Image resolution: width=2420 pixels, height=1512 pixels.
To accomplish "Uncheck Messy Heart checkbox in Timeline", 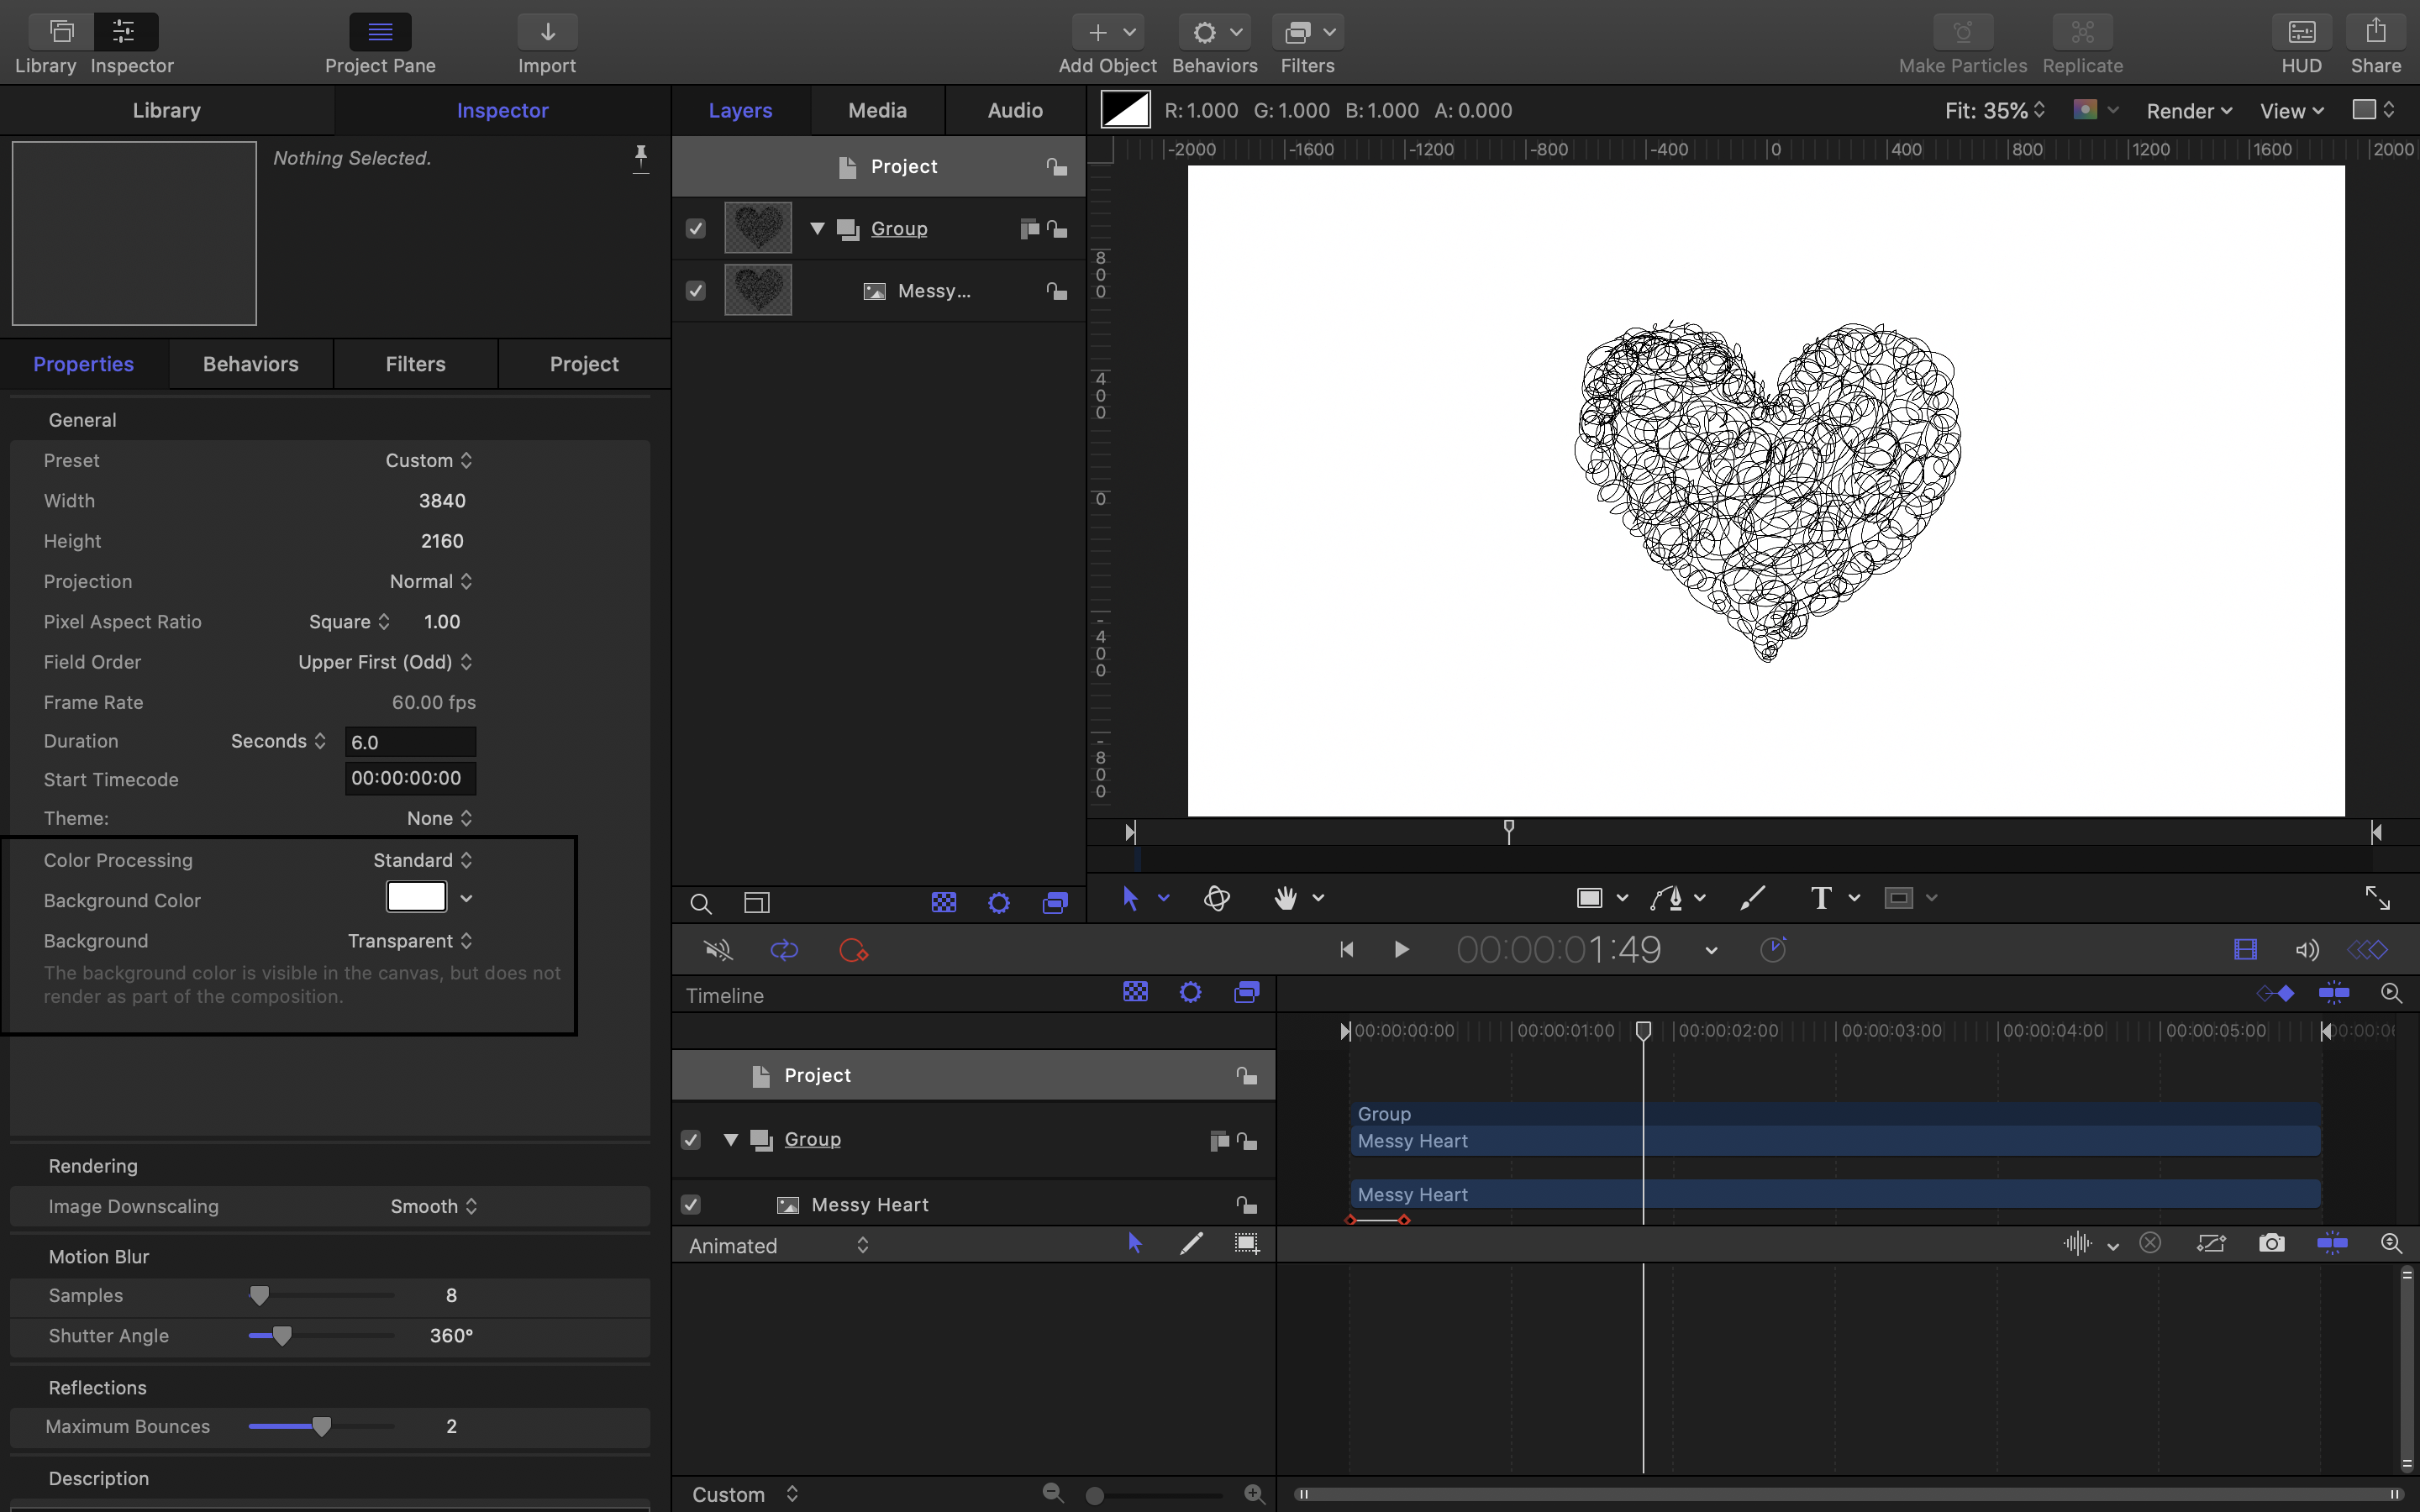I will 690,1204.
